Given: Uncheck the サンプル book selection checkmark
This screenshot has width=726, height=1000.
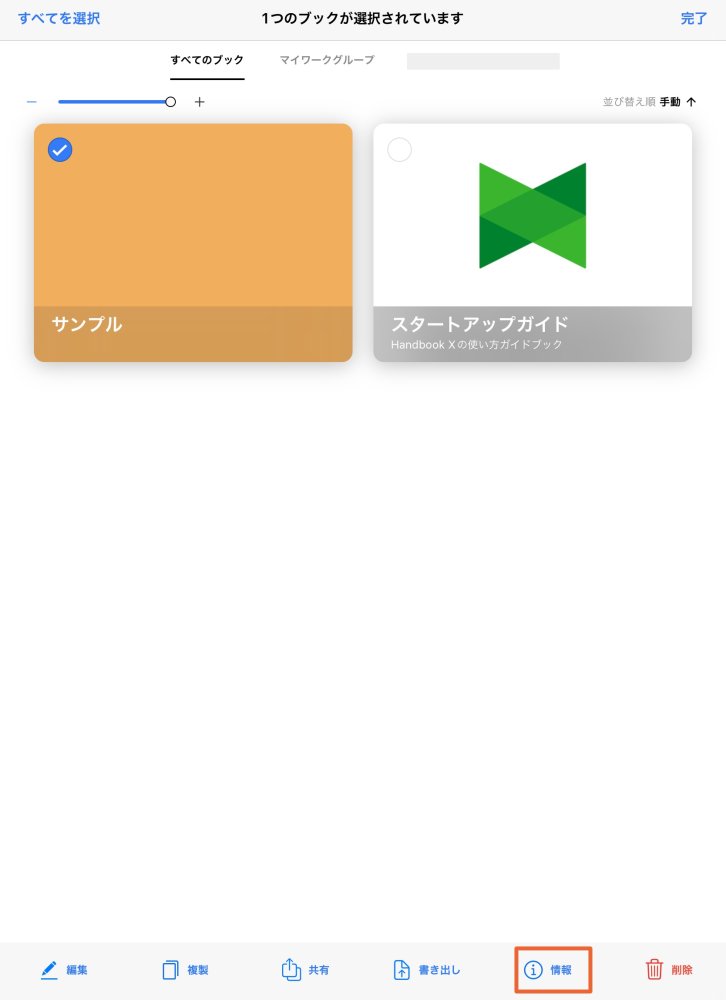Looking at the screenshot, I should [60, 150].
